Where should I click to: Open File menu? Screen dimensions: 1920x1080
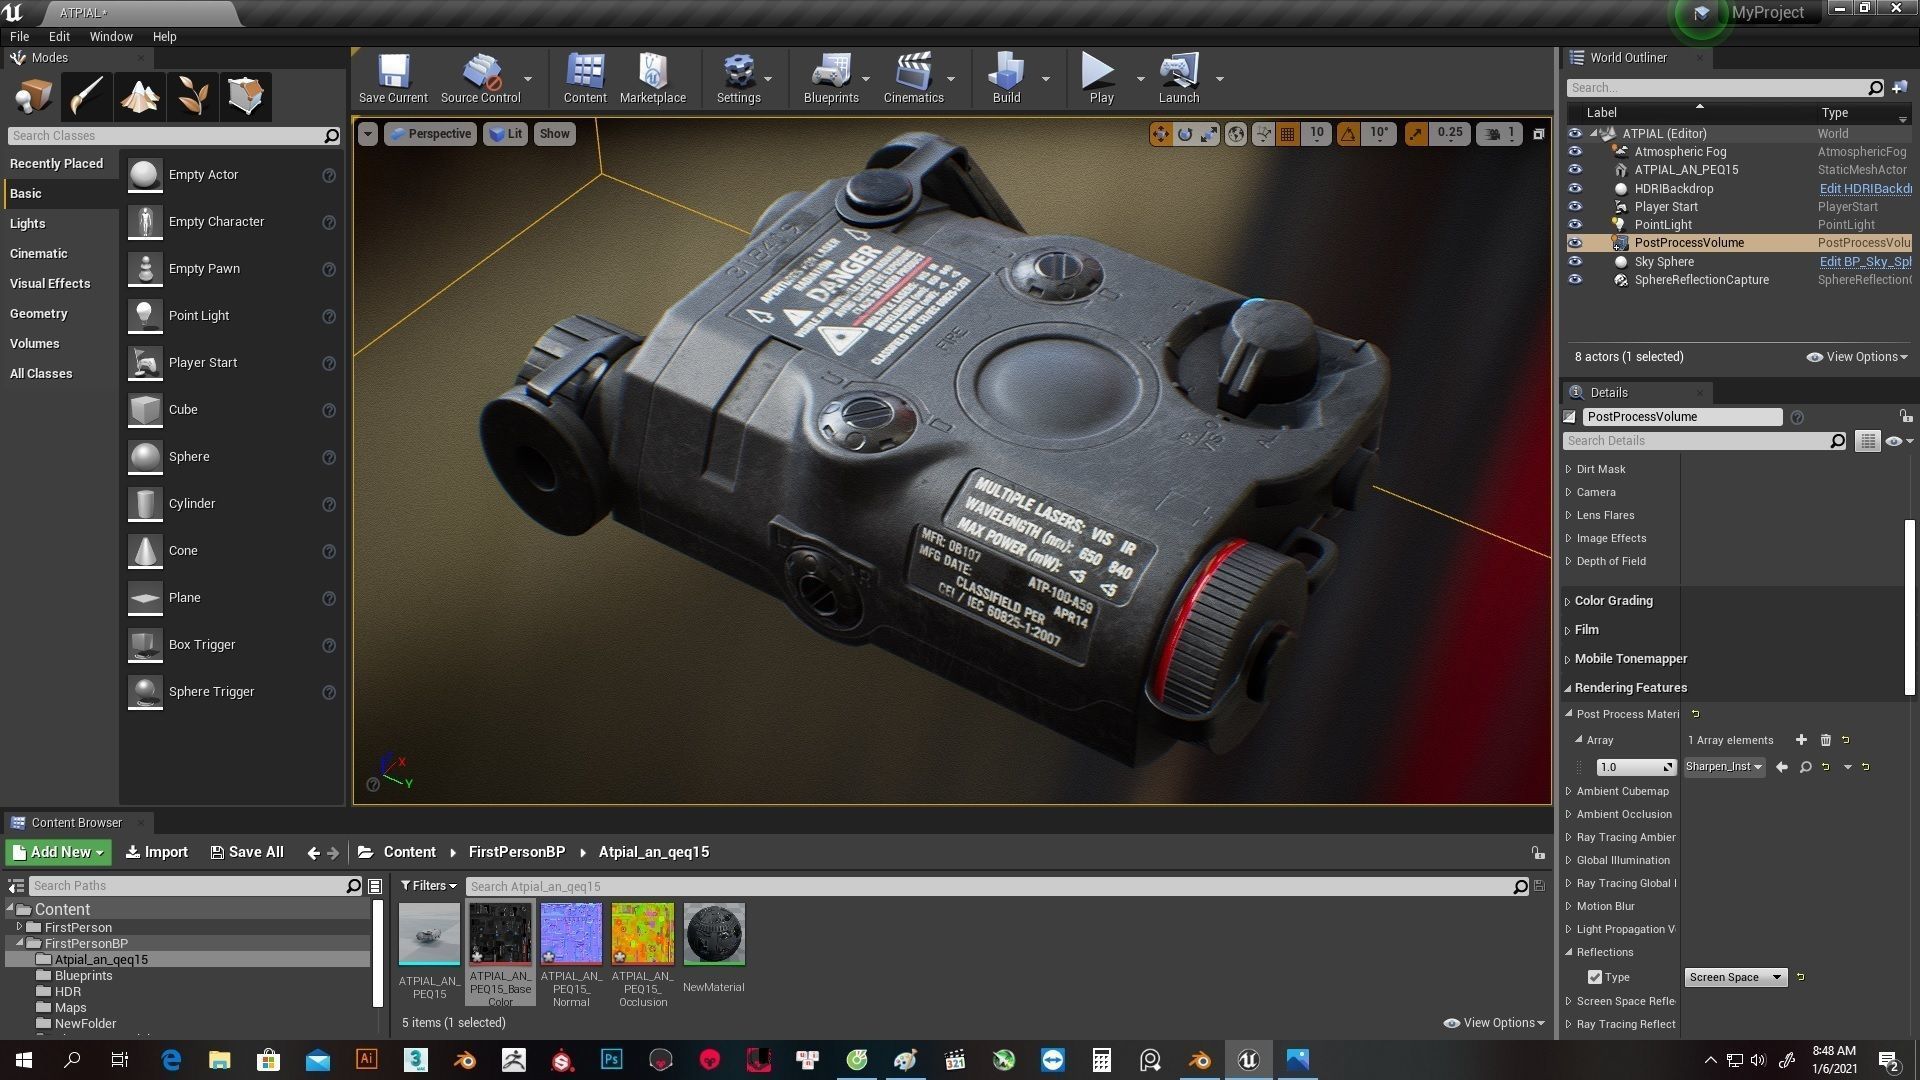coord(19,36)
